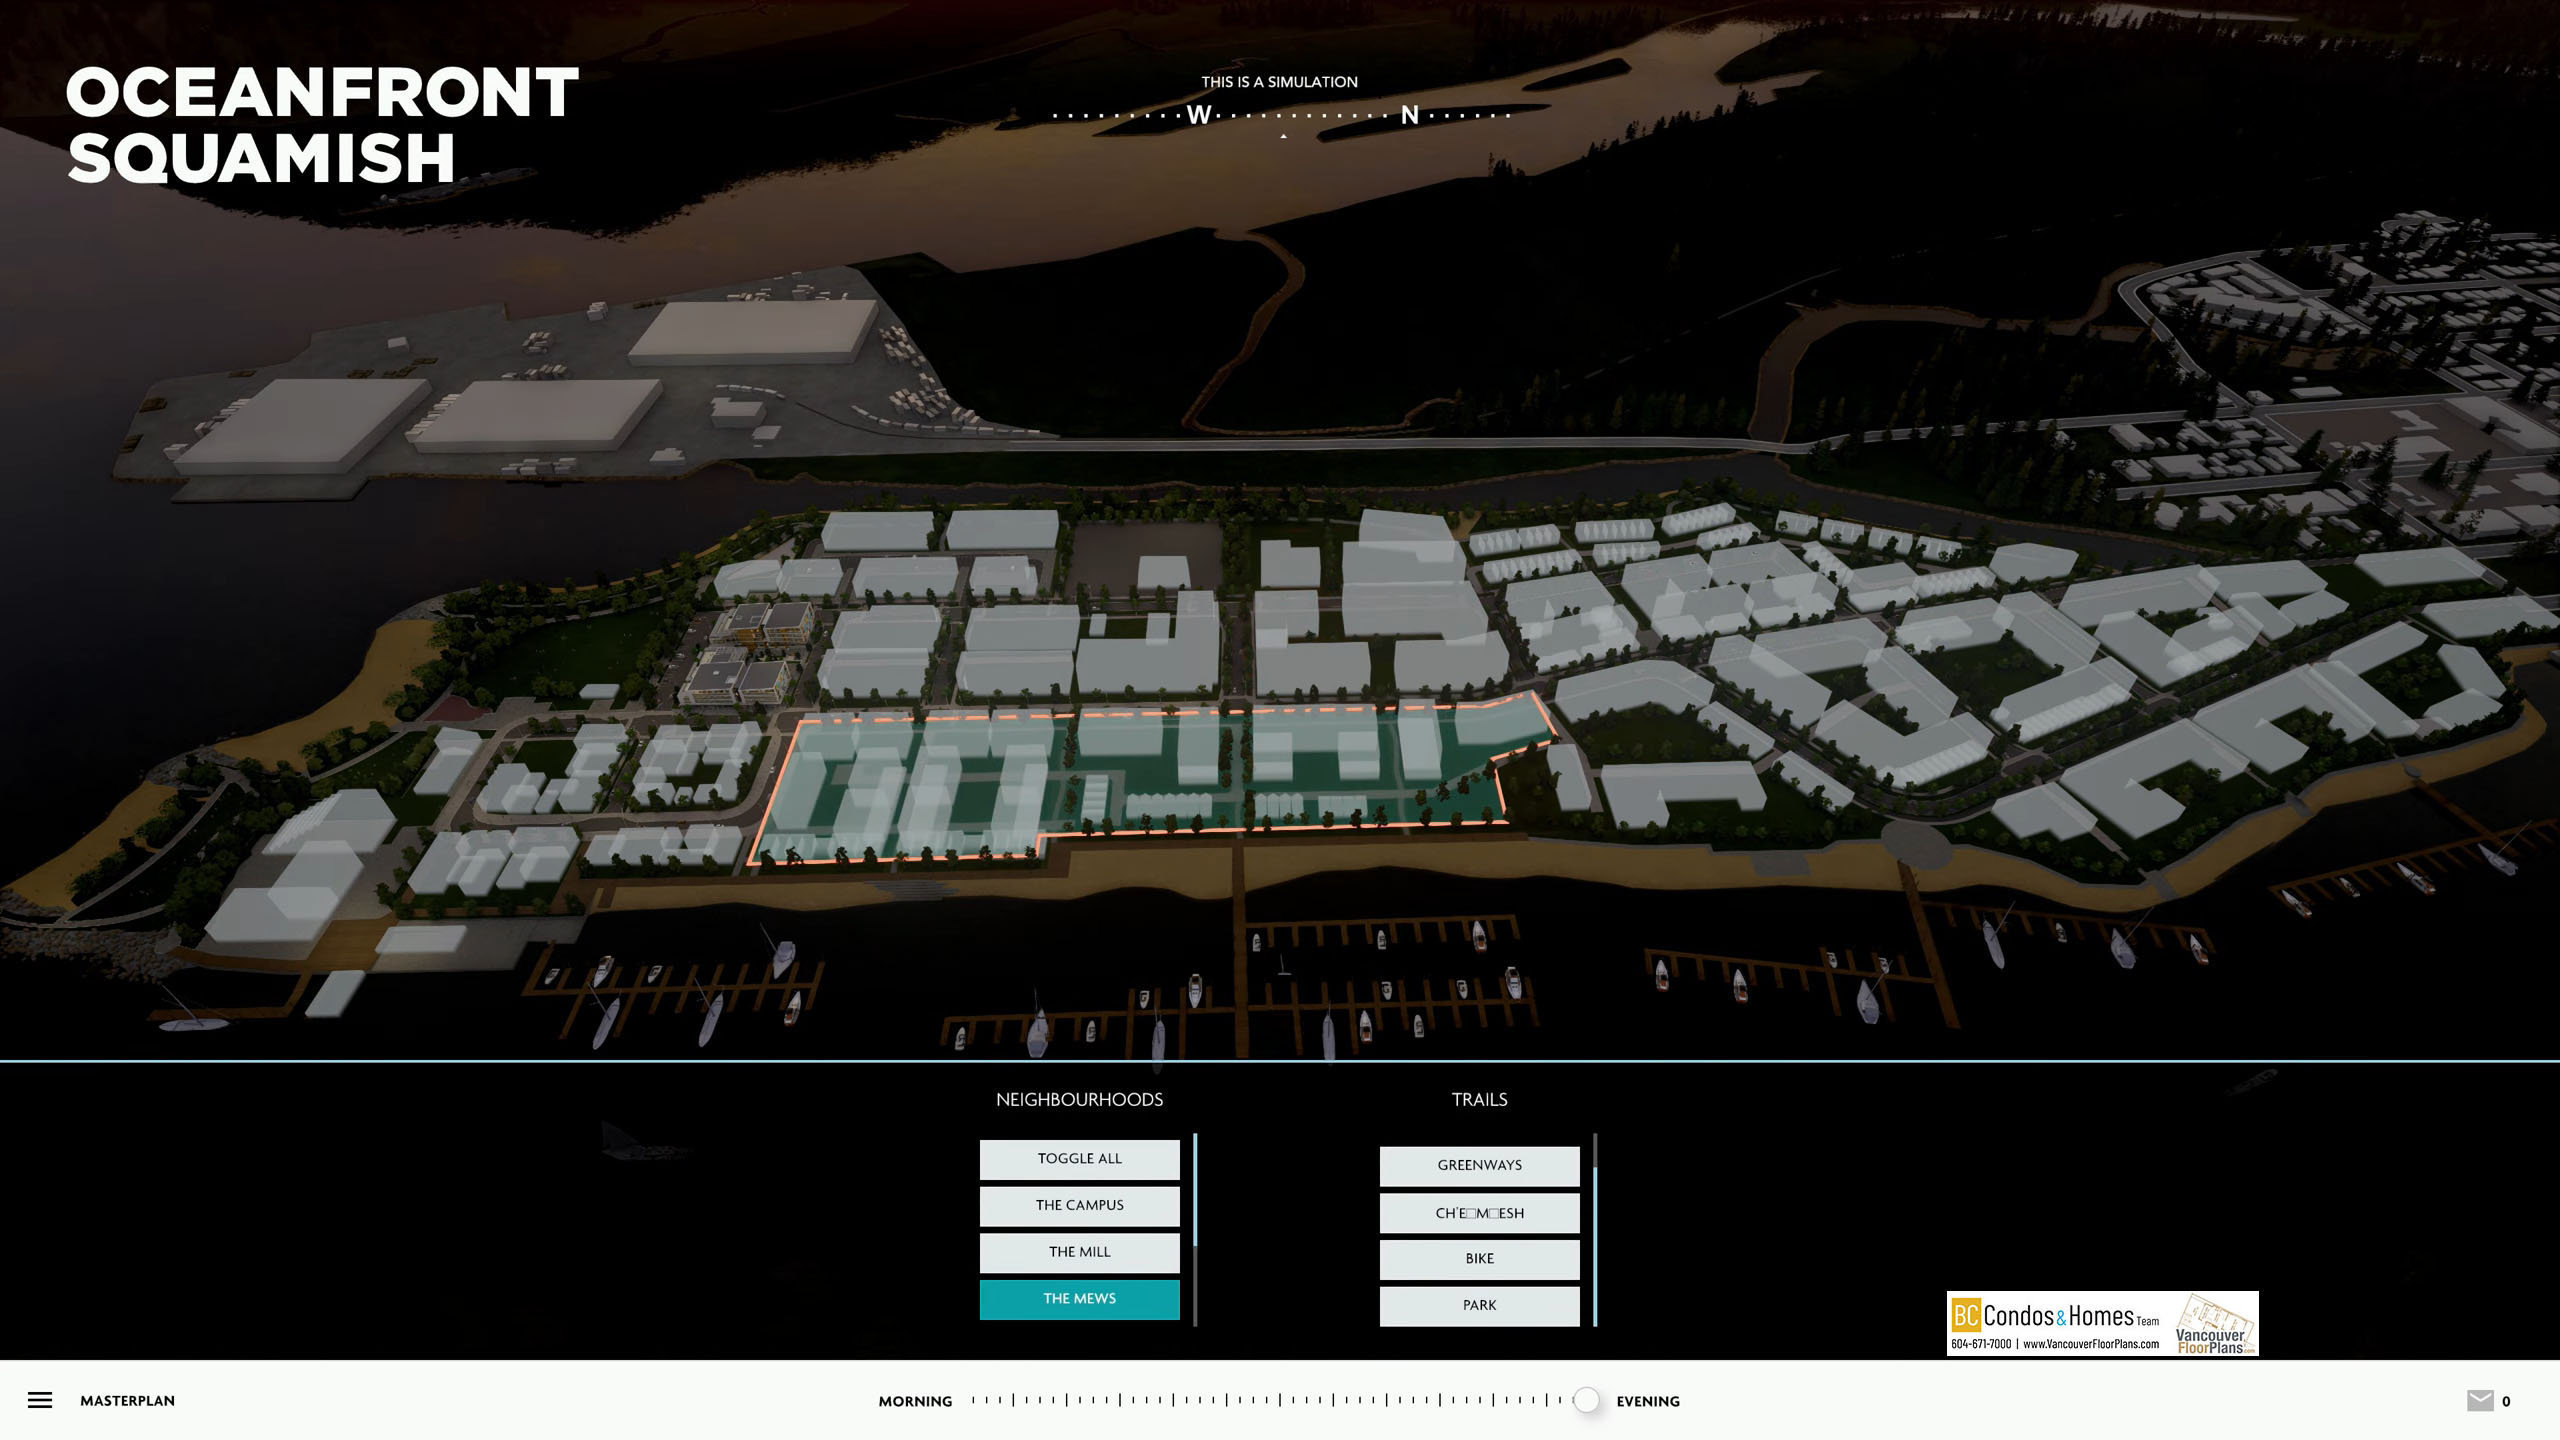Show the Park trails
2560x1440 pixels.
point(1480,1306)
